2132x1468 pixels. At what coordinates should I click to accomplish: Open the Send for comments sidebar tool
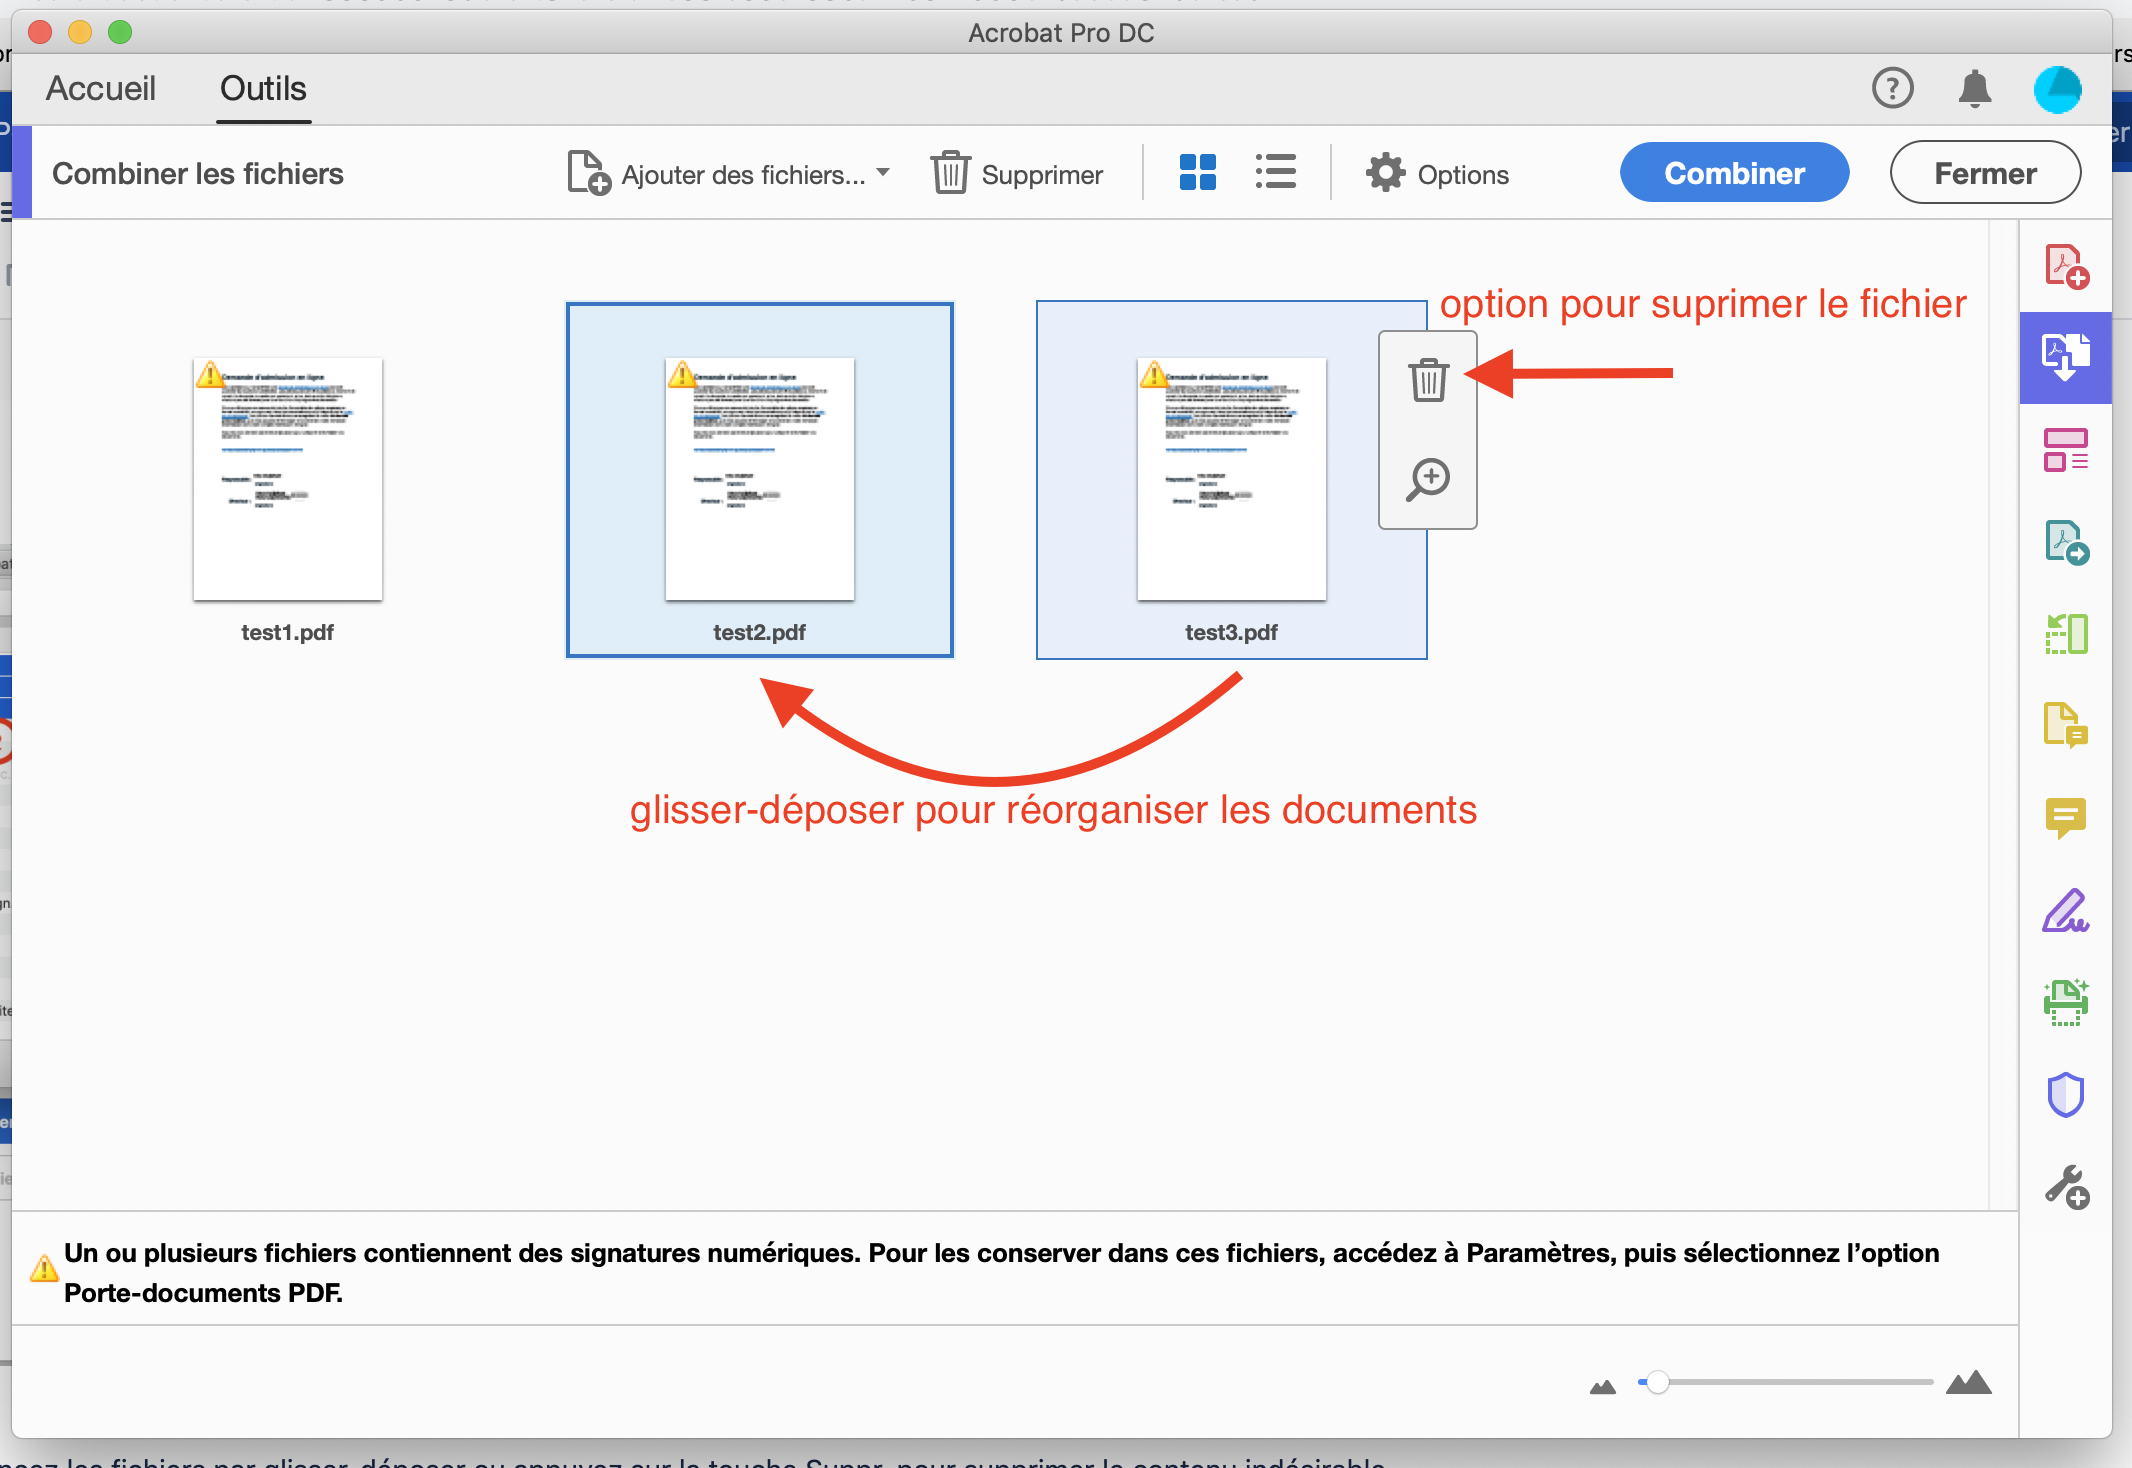coord(2066,725)
